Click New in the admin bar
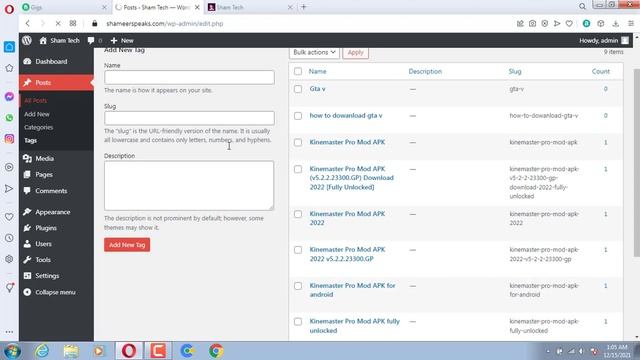Image resolution: width=640 pixels, height=360 pixels. click(x=122, y=40)
